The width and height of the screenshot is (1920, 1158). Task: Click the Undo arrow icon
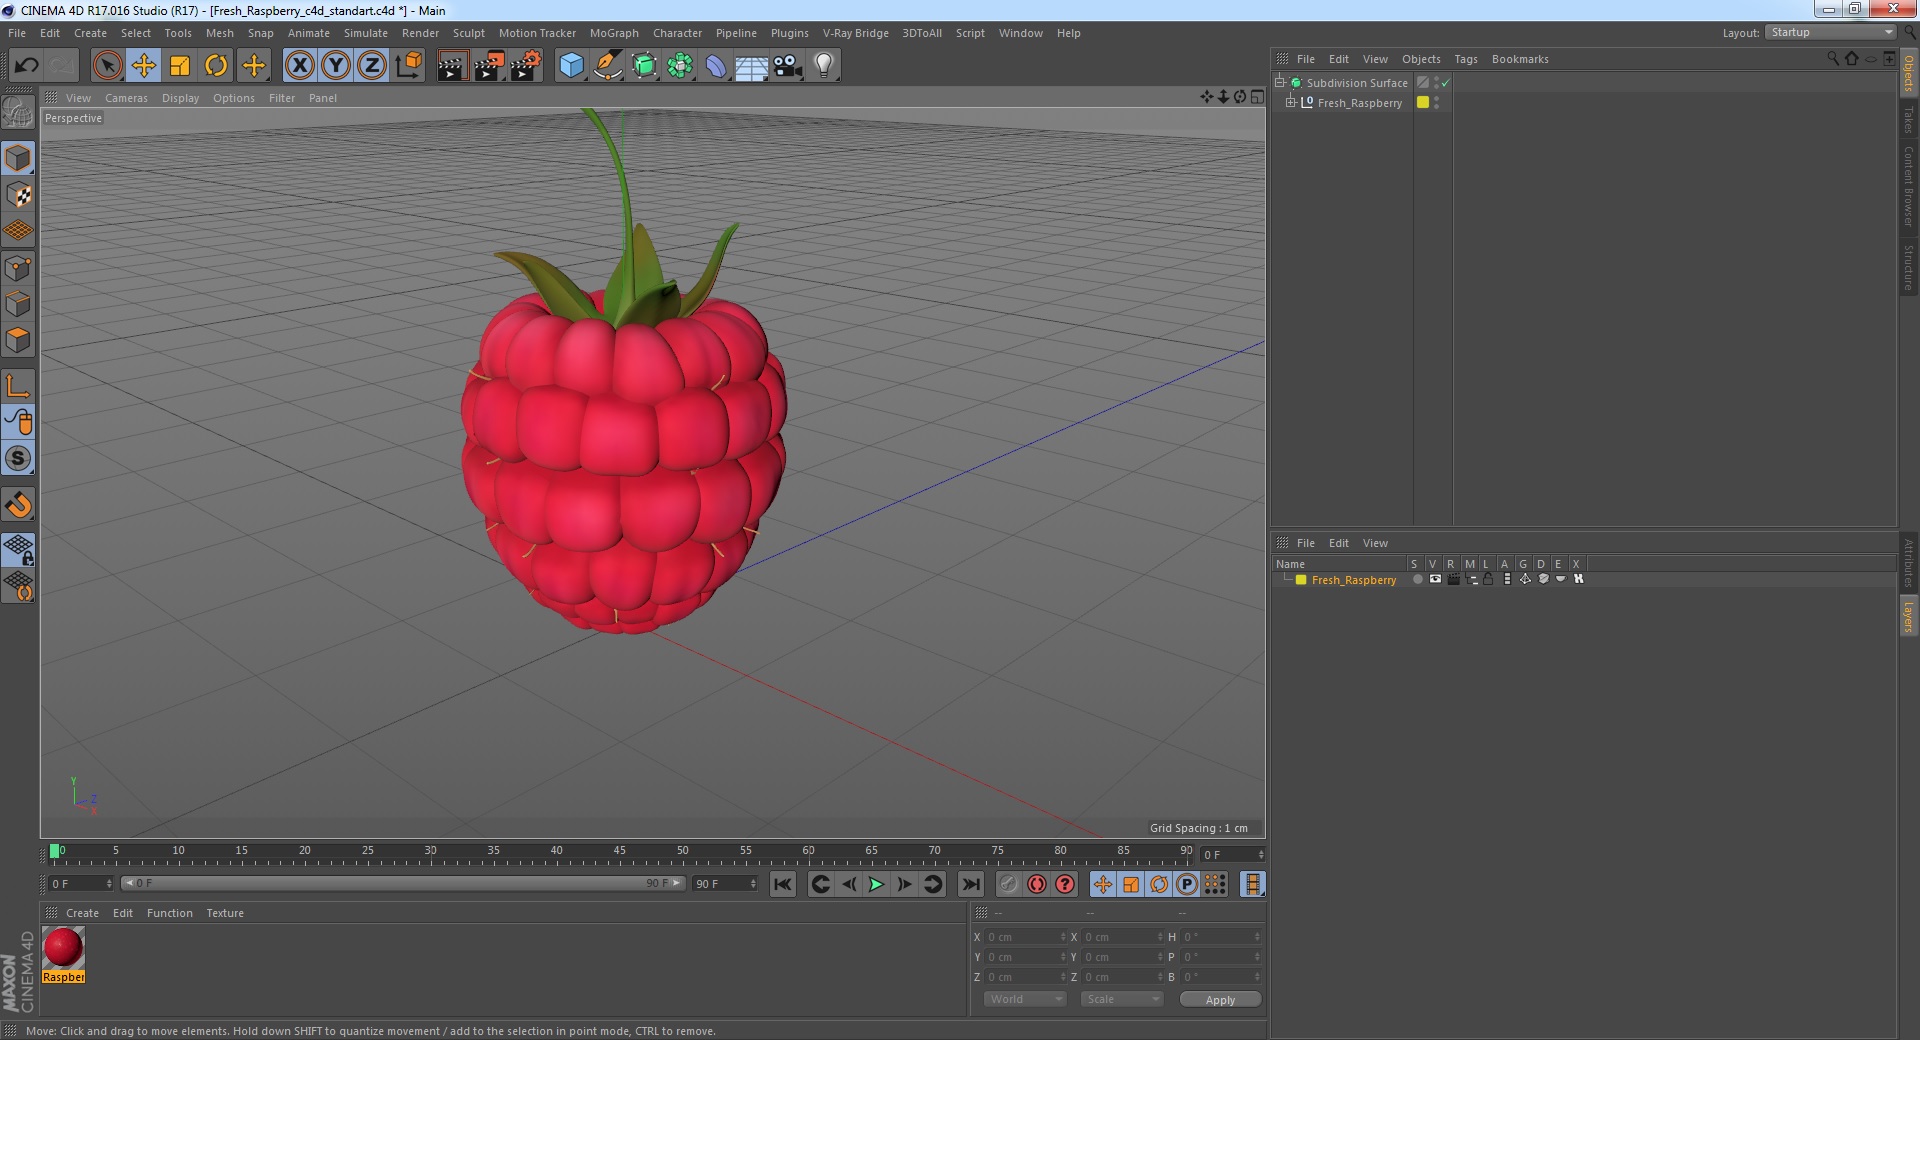26,66
